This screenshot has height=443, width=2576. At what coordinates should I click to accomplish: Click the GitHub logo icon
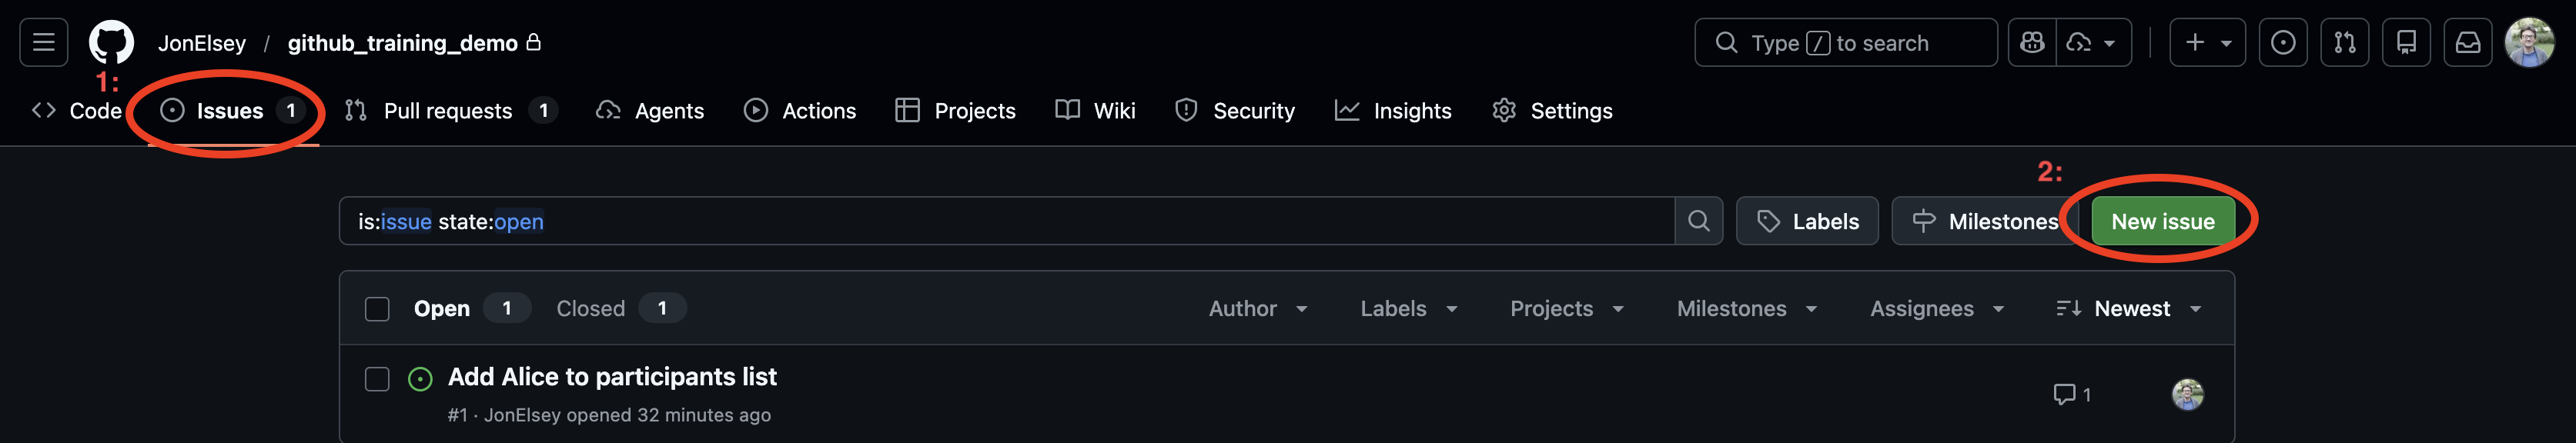pyautogui.click(x=111, y=42)
